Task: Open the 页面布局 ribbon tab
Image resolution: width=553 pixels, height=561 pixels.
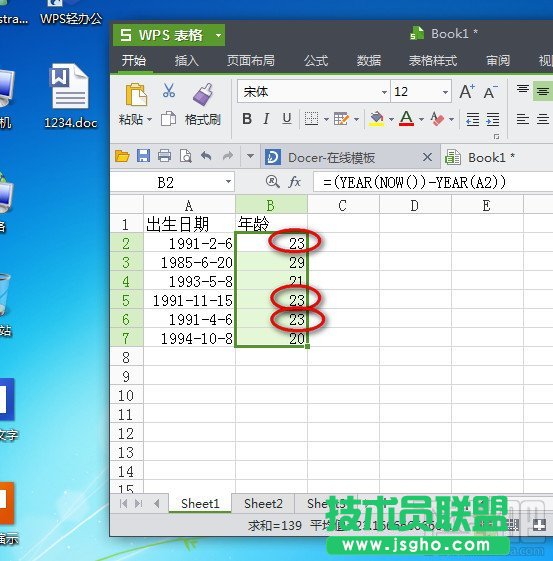Action: point(251,60)
